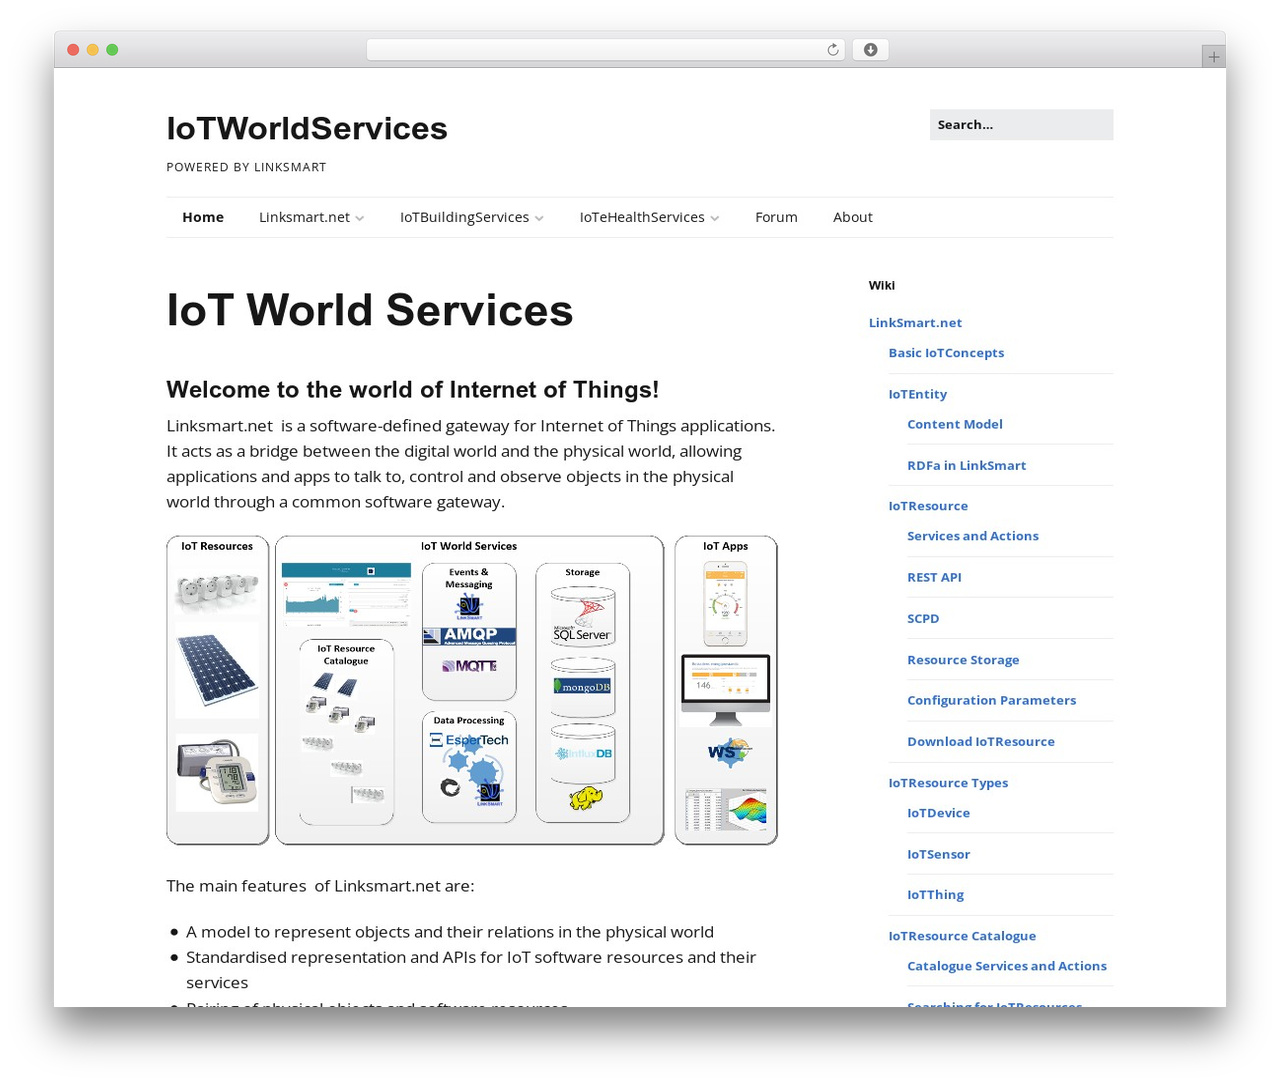Open the LinkSmart.net wiki link
The width and height of the screenshot is (1280, 1084).
tap(915, 323)
